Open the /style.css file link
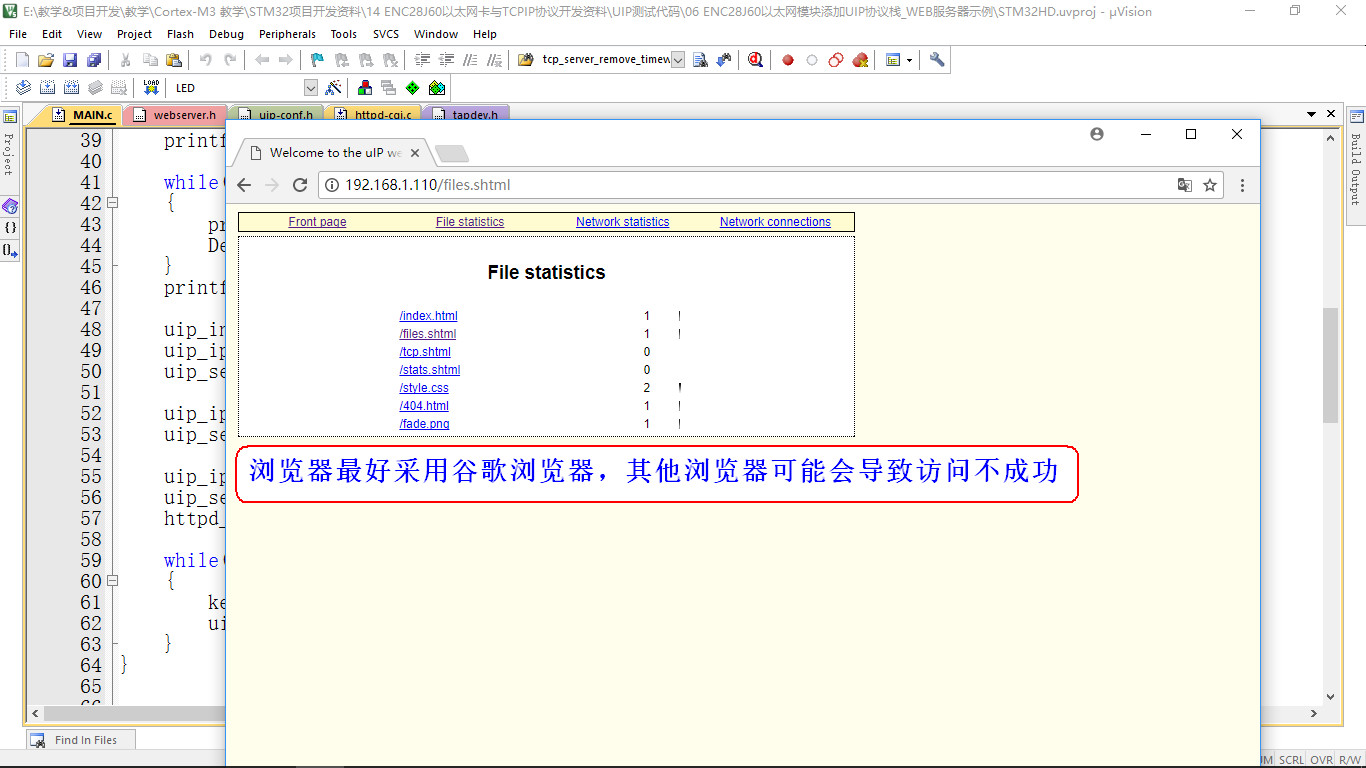This screenshot has height=768, width=1366. (424, 388)
